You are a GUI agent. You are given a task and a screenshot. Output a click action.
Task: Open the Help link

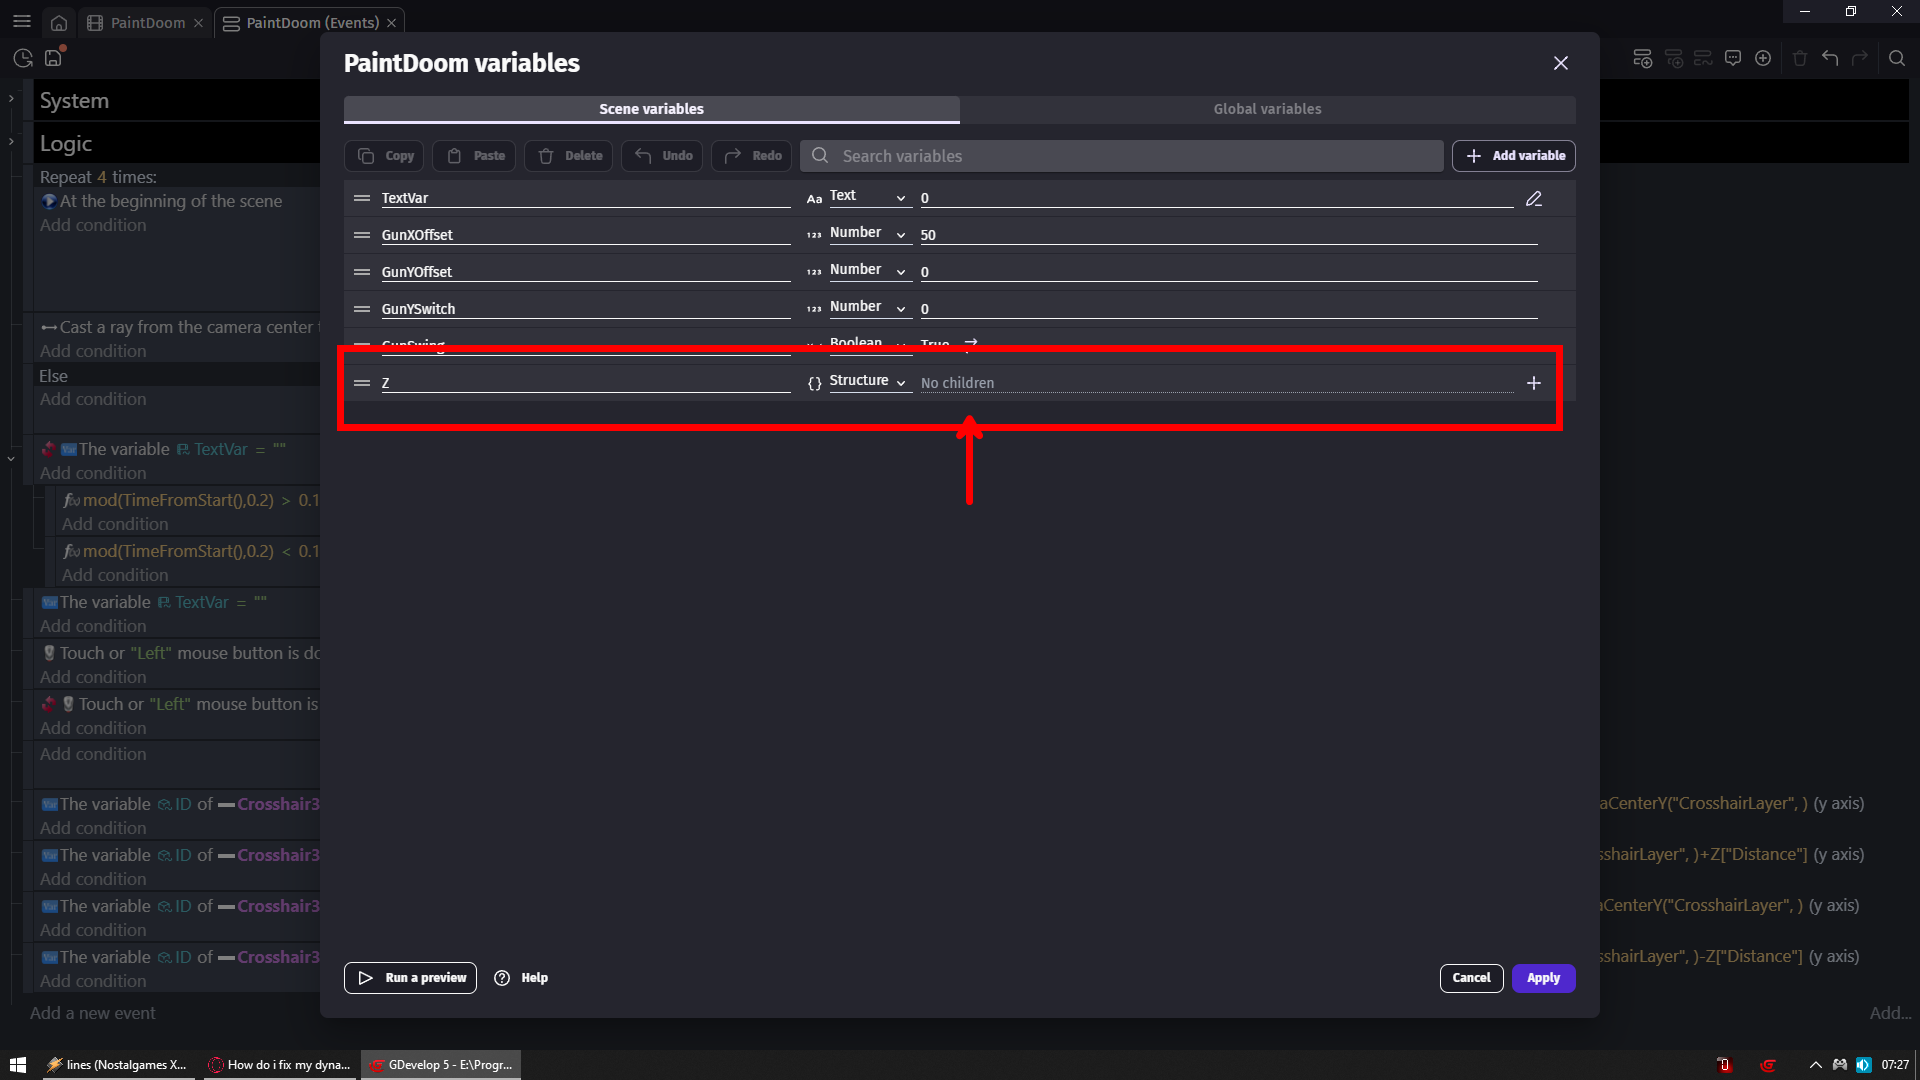522,978
